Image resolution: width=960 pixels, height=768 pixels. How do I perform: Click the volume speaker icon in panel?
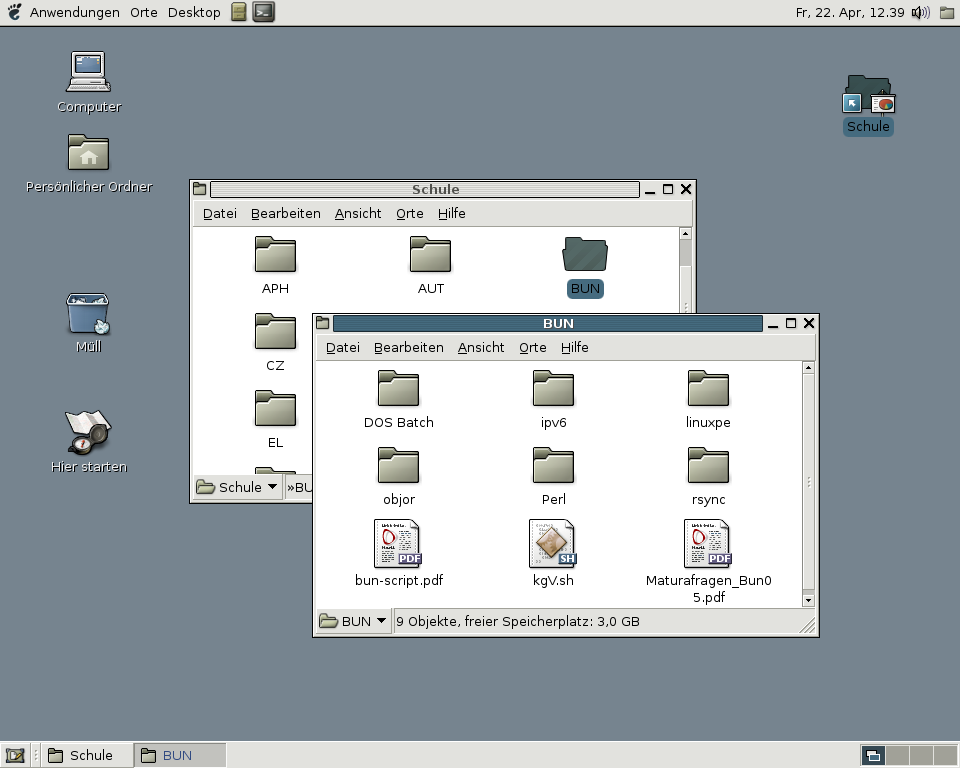pyautogui.click(x=920, y=13)
